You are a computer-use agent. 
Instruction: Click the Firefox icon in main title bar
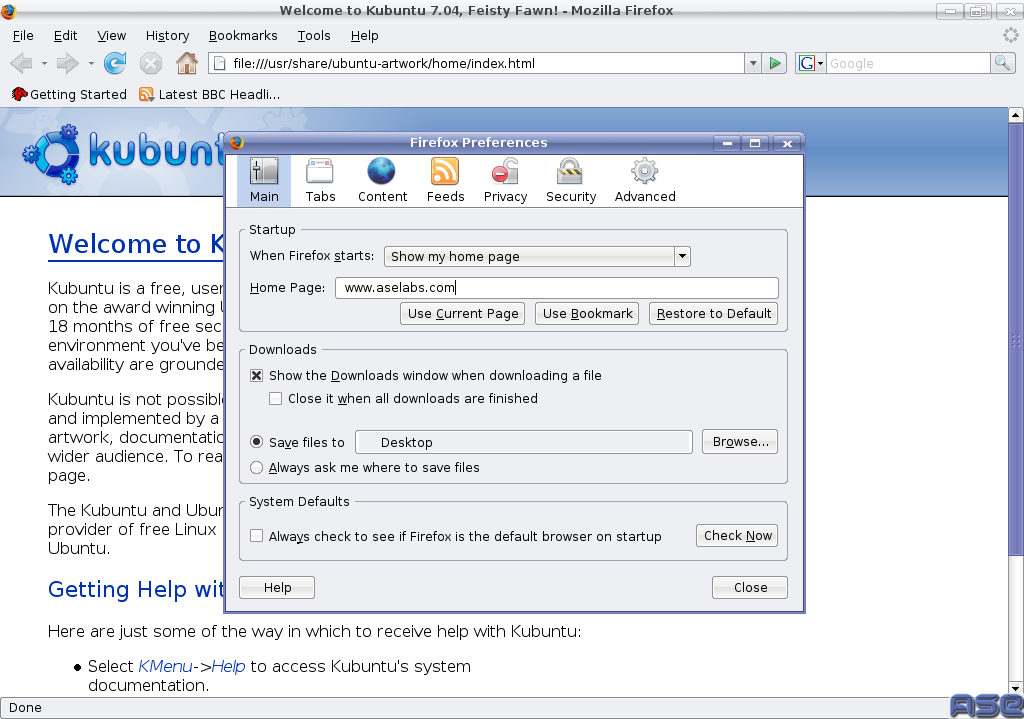(8, 10)
